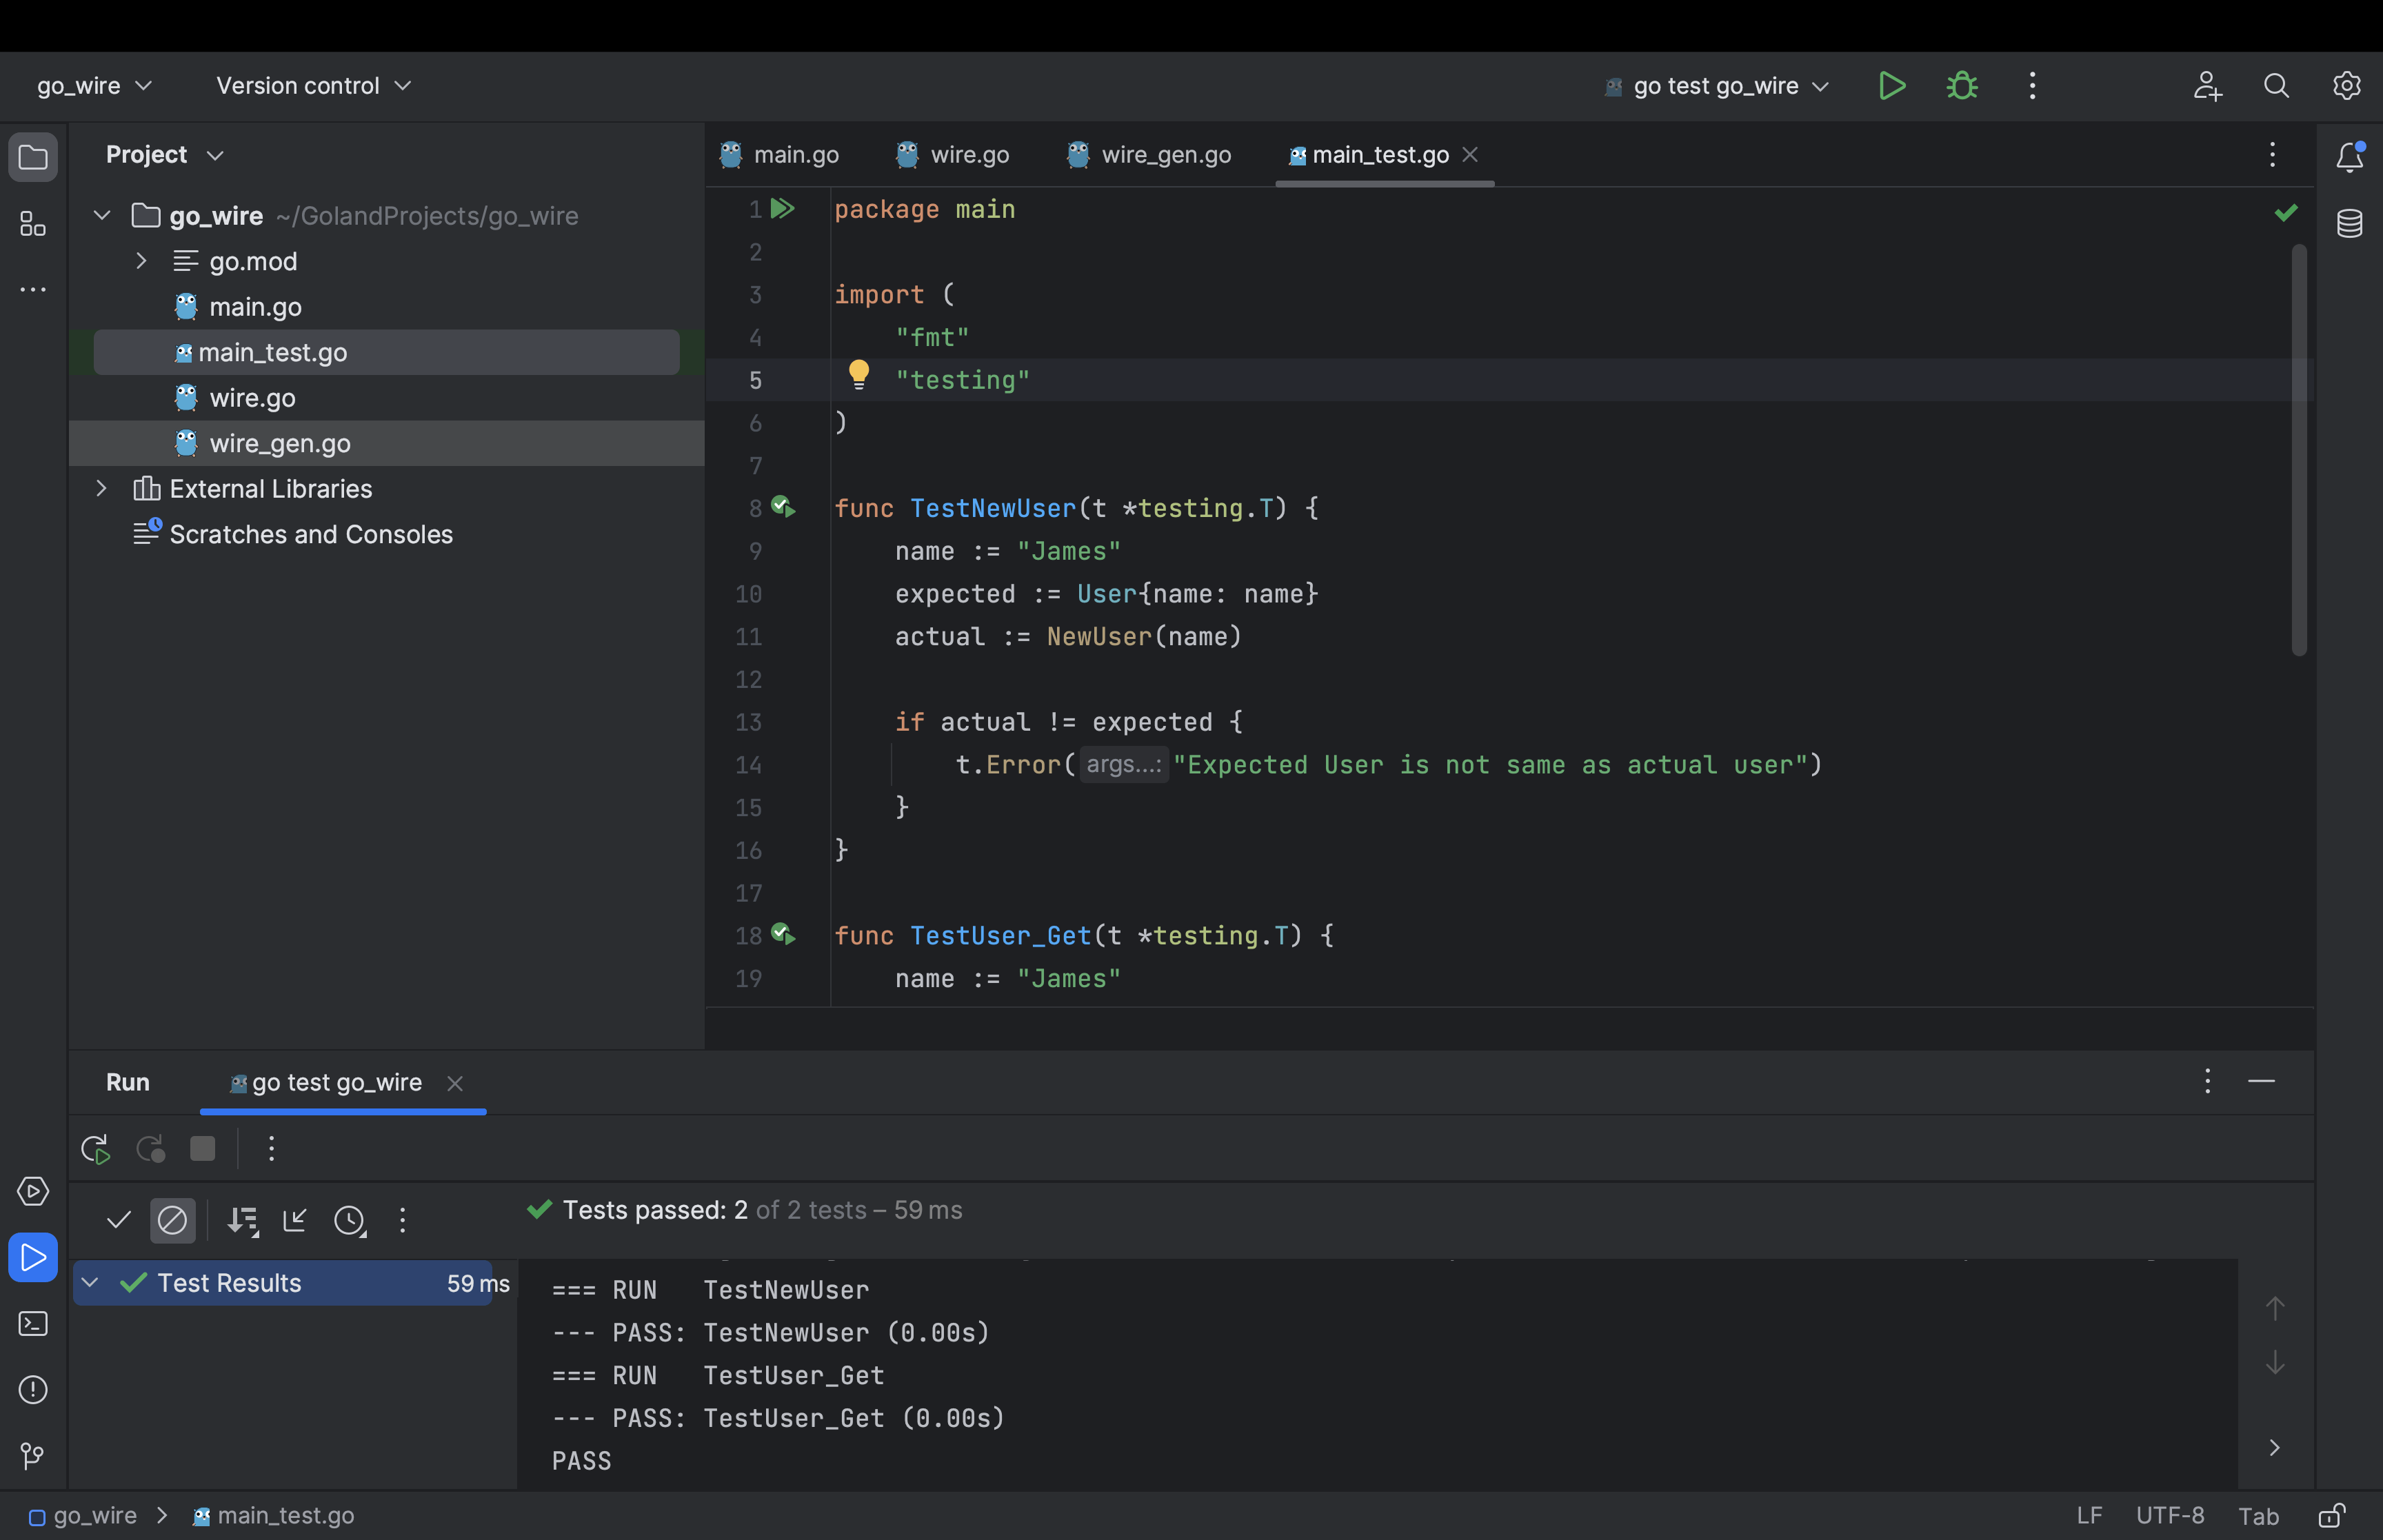Toggle Show Ignored tests filter

pos(172,1220)
